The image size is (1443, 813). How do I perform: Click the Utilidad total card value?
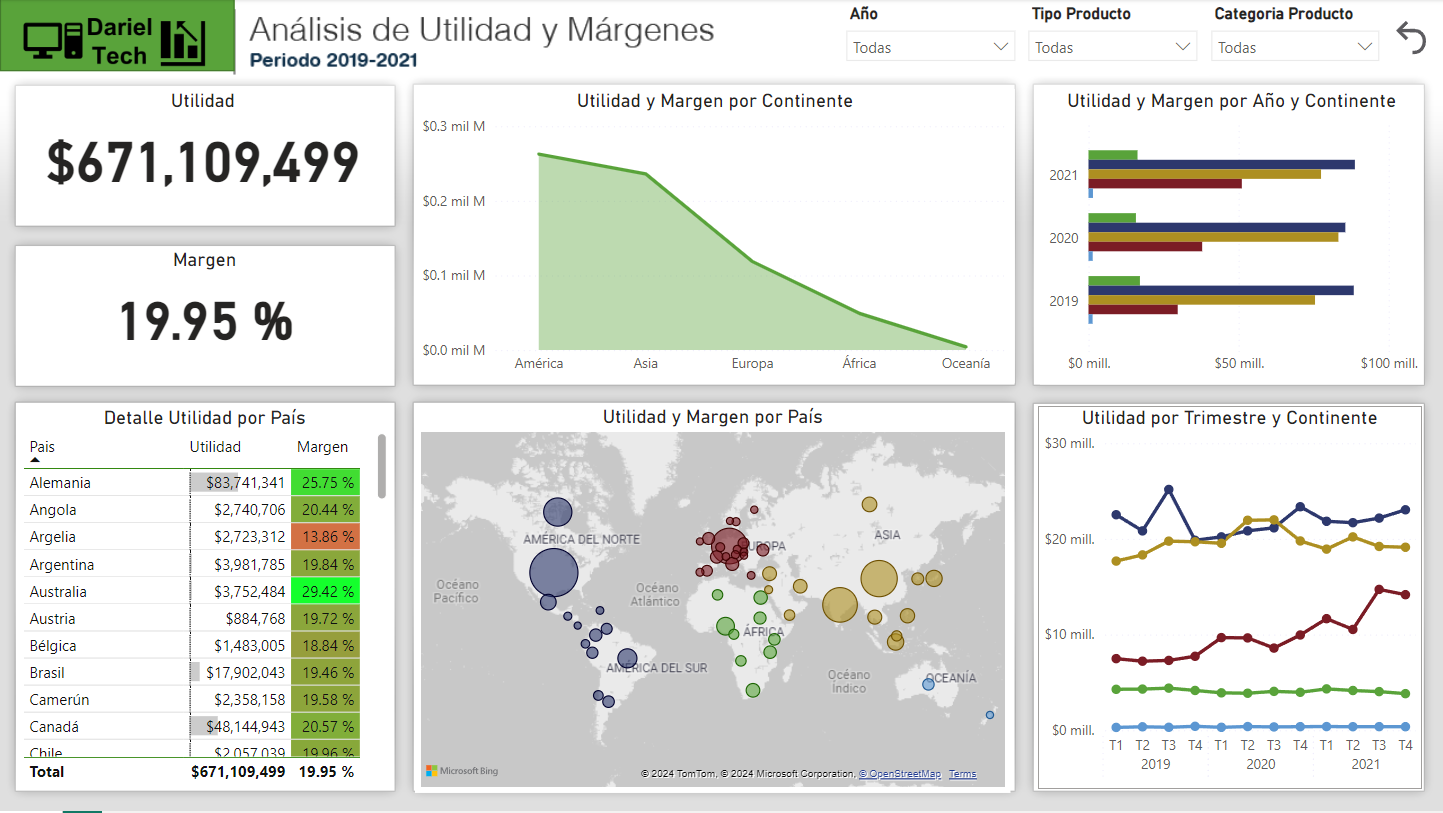click(203, 163)
